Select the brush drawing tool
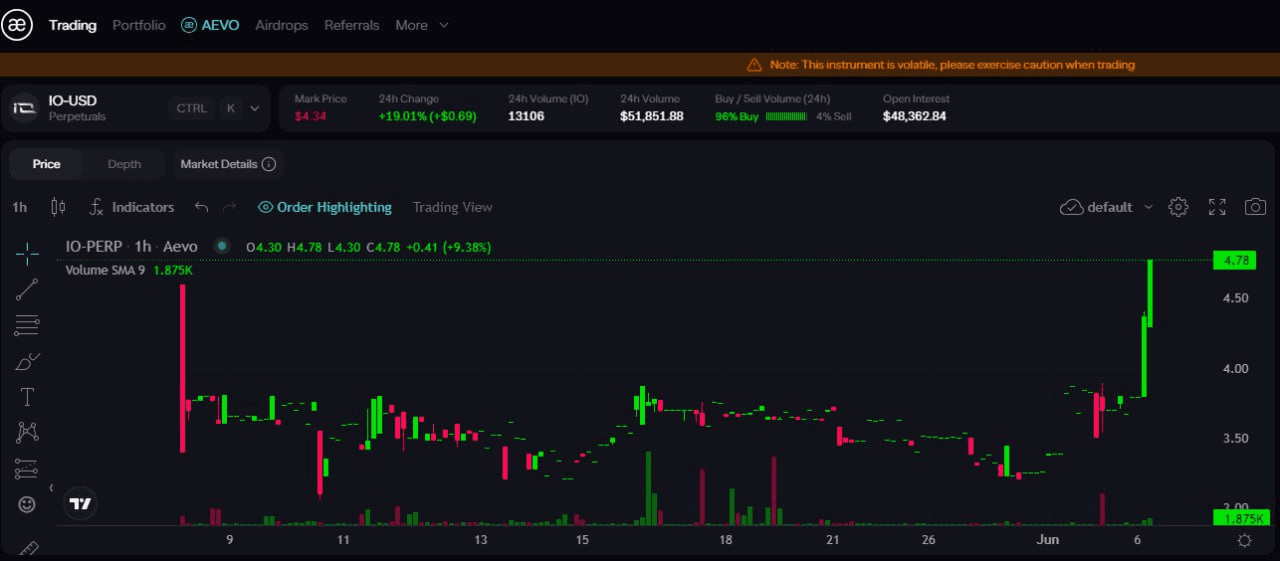Image resolution: width=1280 pixels, height=561 pixels. point(27,361)
